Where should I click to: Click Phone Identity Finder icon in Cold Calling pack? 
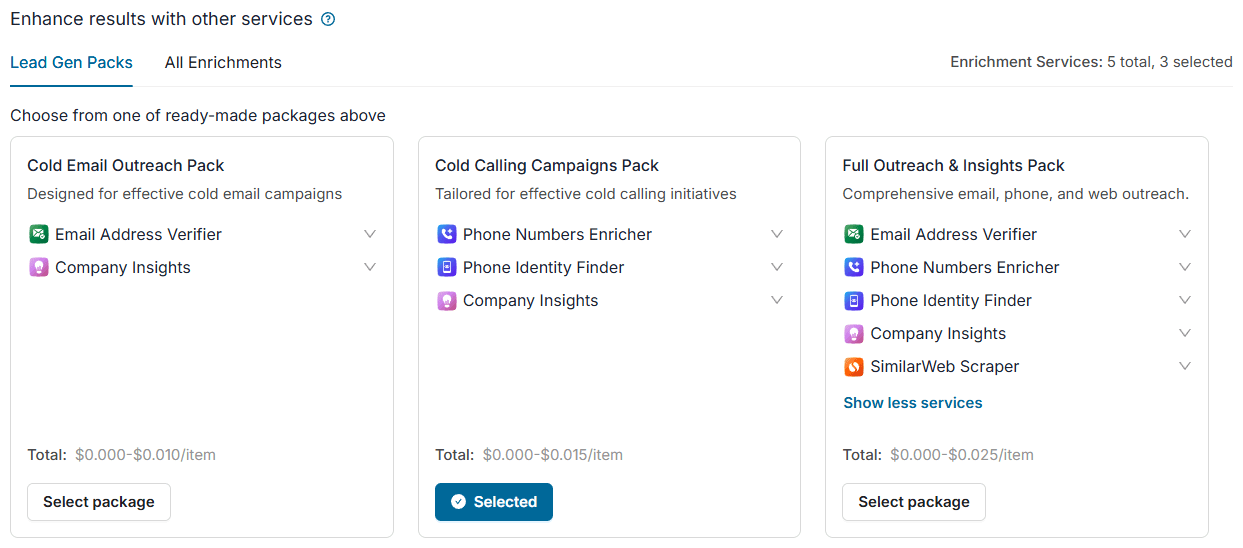(x=447, y=267)
